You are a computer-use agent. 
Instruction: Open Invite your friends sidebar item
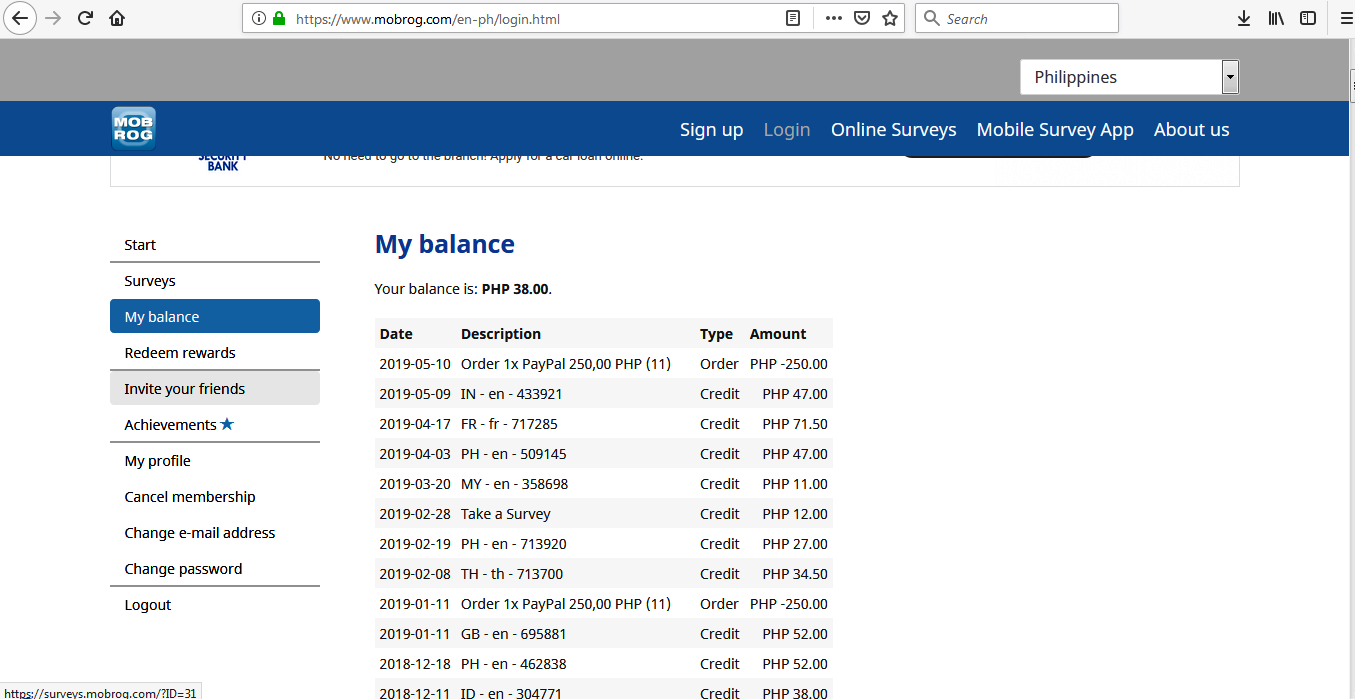pos(215,388)
